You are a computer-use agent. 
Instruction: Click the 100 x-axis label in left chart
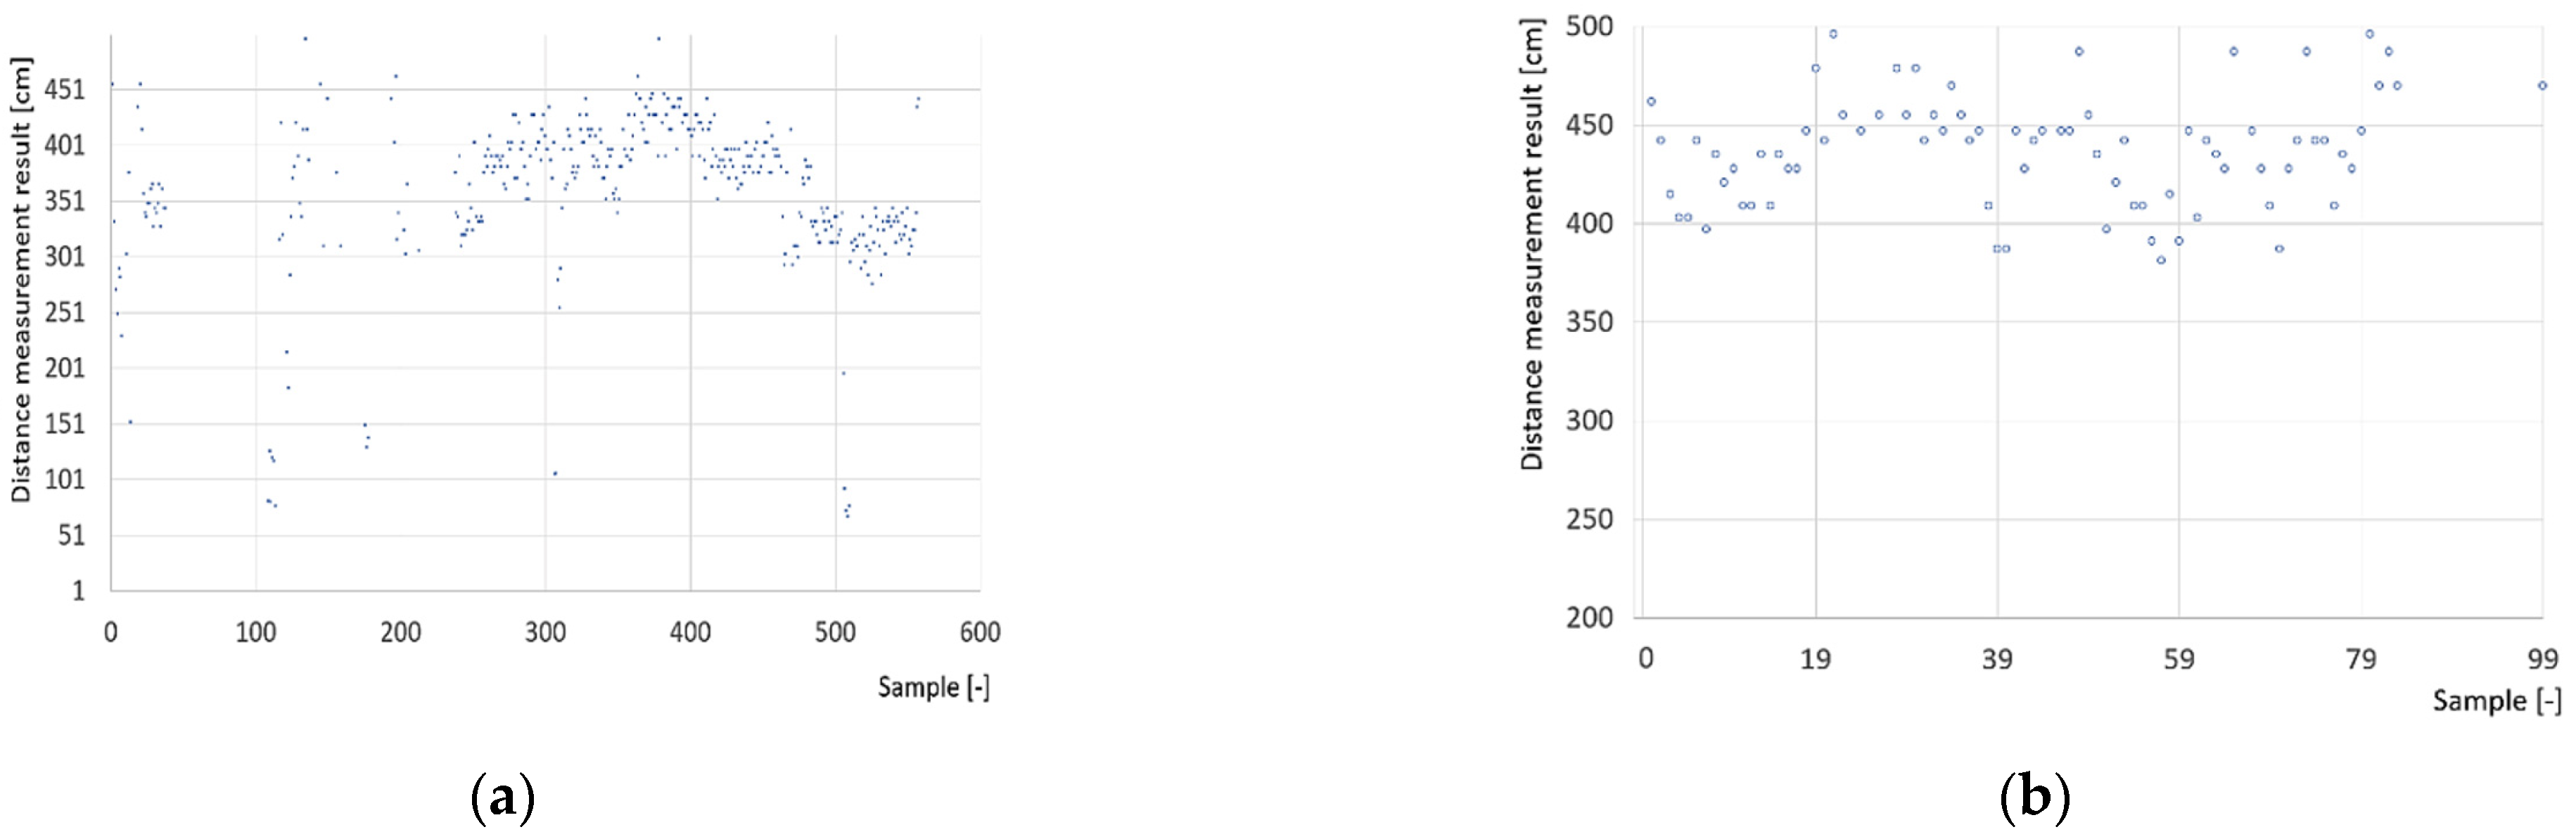(255, 632)
